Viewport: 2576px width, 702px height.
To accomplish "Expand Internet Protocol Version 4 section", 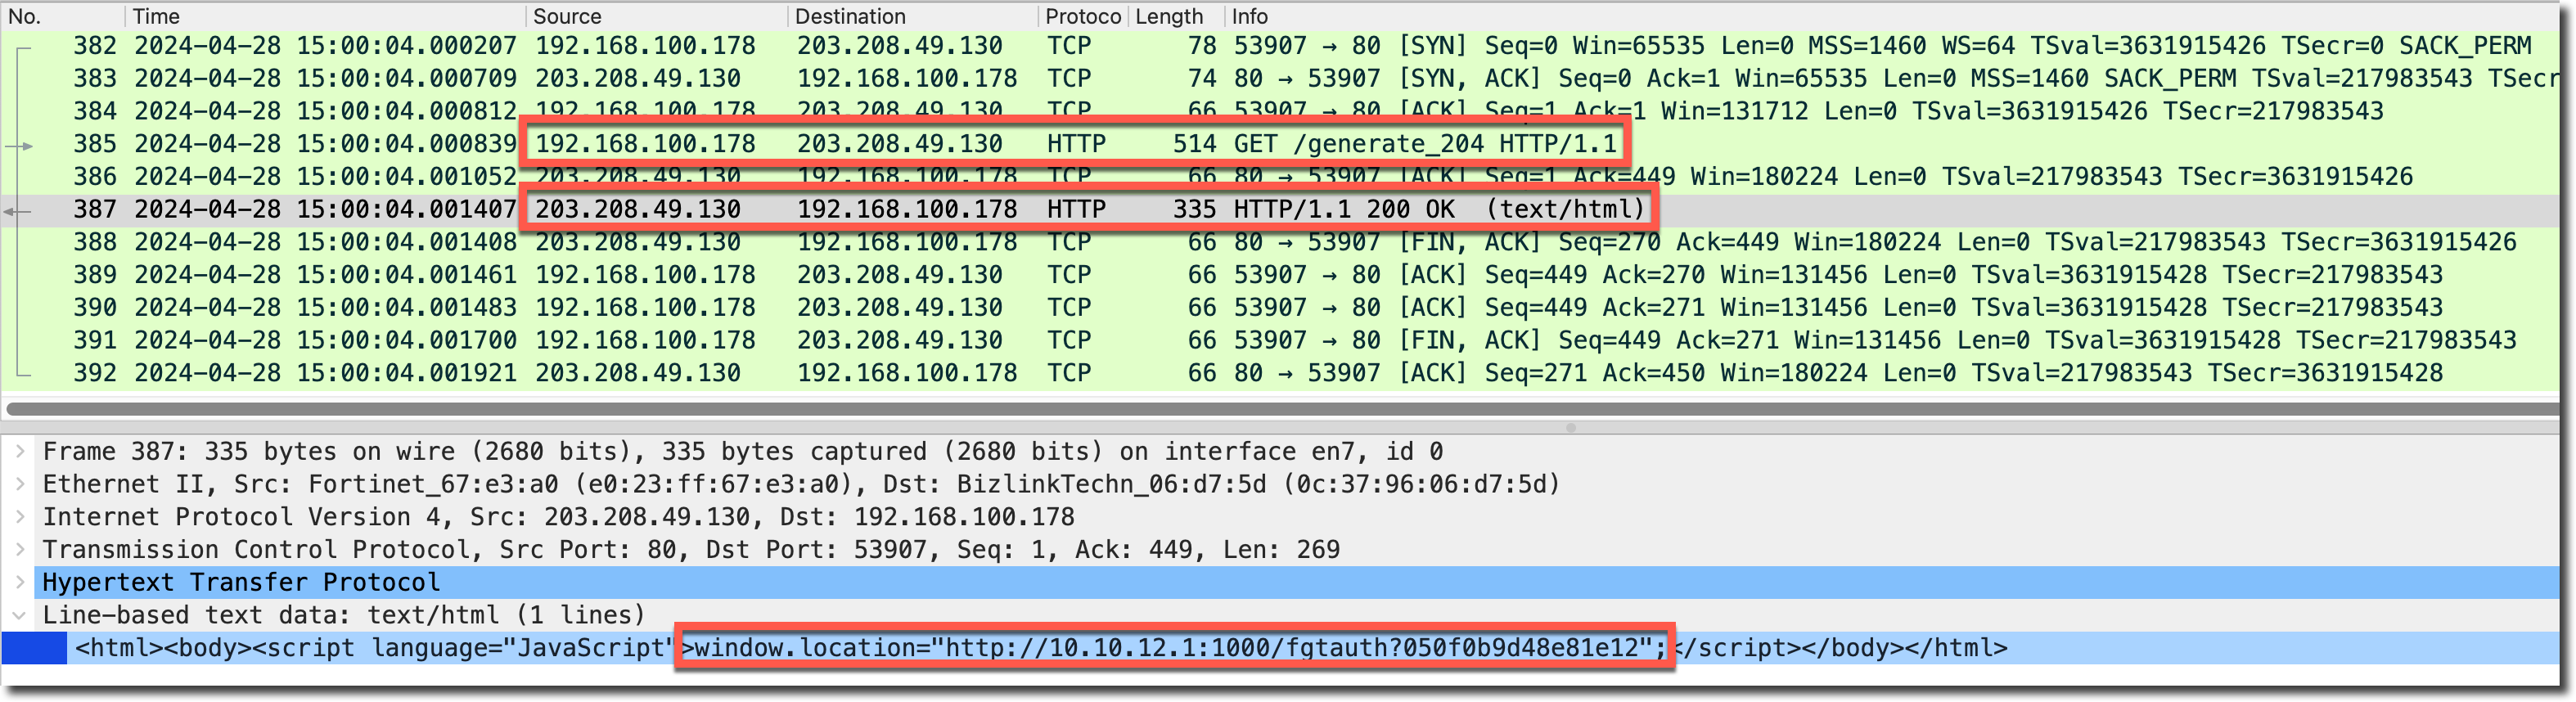I will (x=20, y=517).
